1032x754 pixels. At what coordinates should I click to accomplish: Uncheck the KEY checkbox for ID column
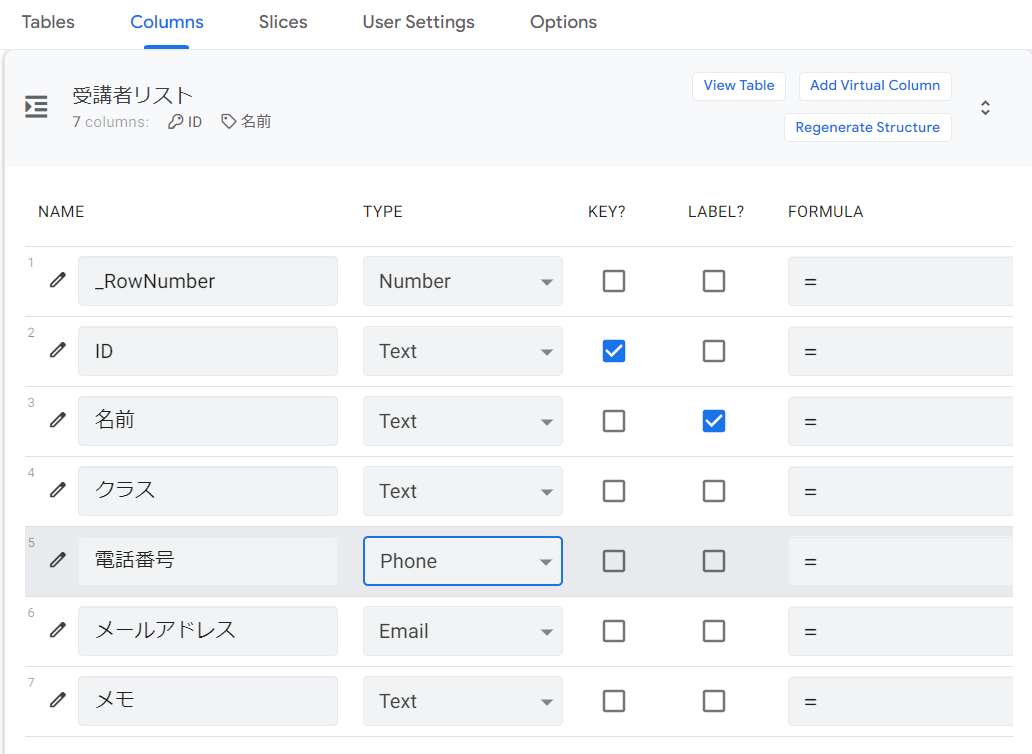[614, 351]
